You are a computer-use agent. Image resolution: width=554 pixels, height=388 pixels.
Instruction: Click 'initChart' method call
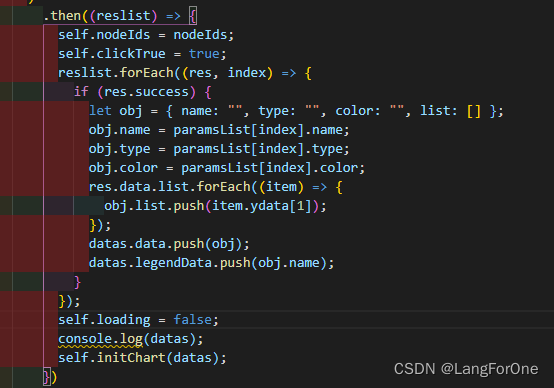[x=131, y=358]
